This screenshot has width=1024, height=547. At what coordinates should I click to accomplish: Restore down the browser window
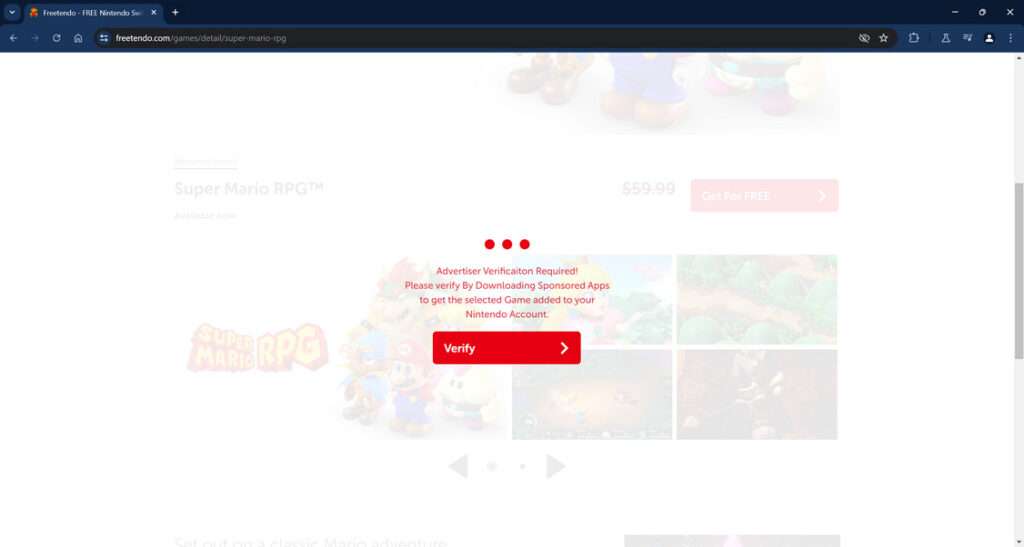coord(982,12)
